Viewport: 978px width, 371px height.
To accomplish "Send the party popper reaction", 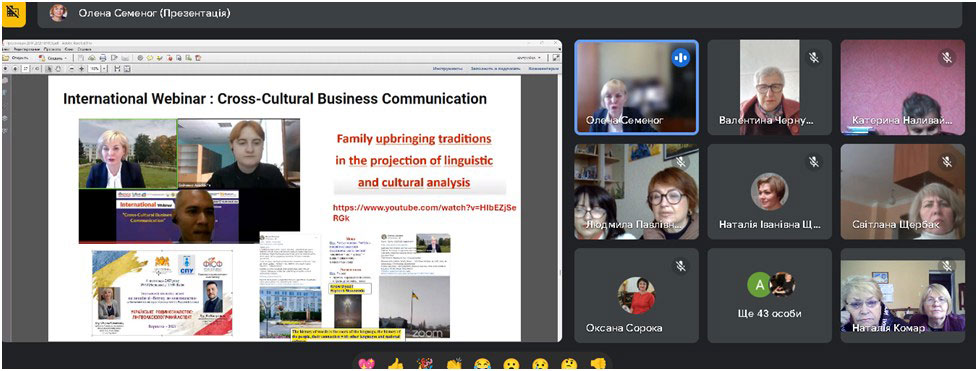I will click(x=424, y=364).
